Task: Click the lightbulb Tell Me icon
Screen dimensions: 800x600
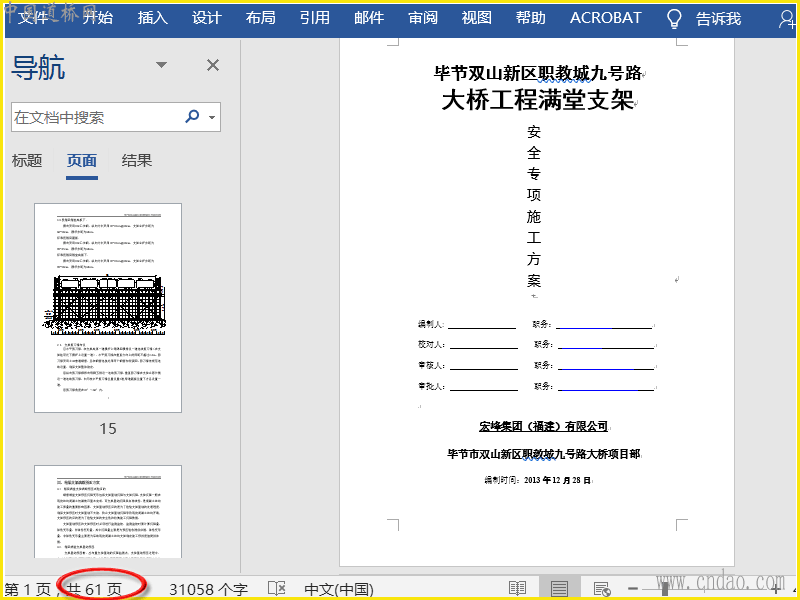Action: point(674,18)
